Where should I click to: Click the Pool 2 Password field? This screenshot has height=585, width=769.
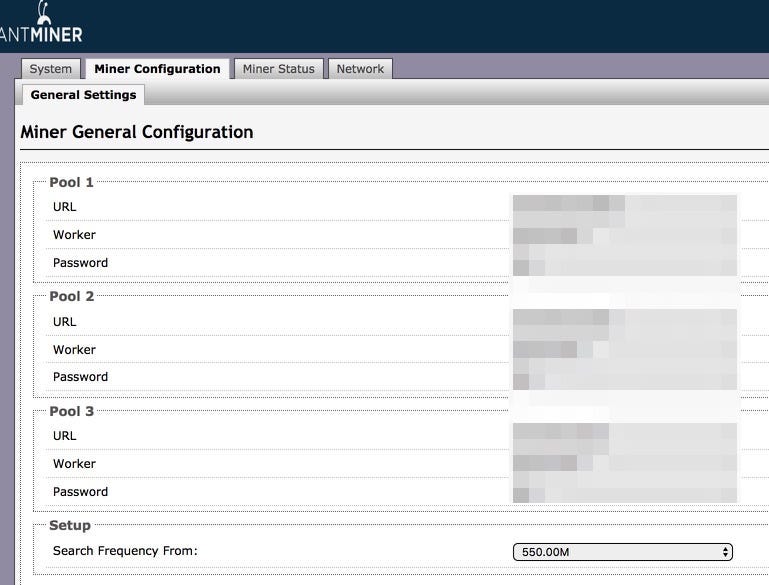(x=624, y=378)
